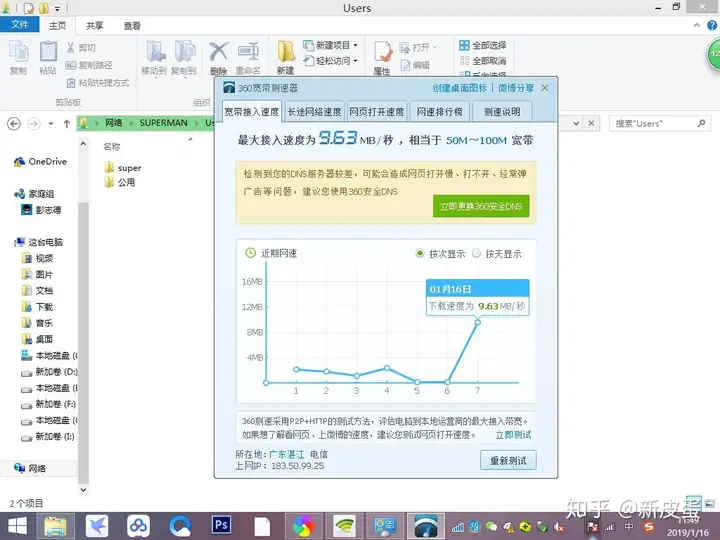
Task: Click Copy path (复制路径) in ribbon
Action: click(89, 65)
